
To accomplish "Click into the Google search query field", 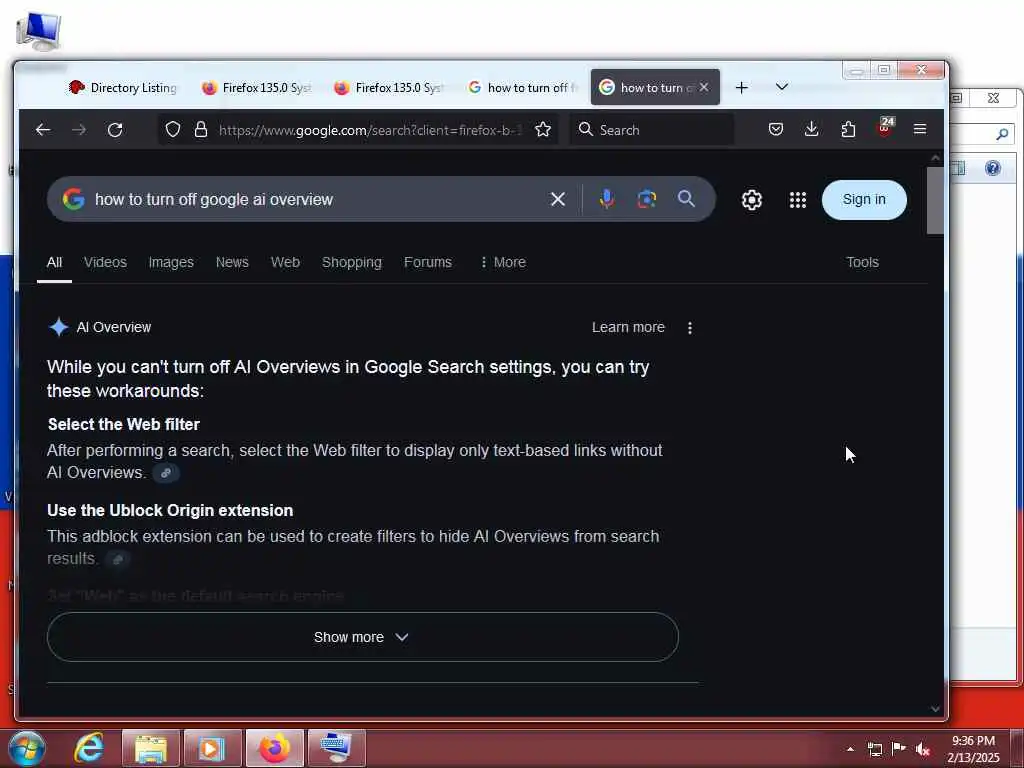I will 319,199.
